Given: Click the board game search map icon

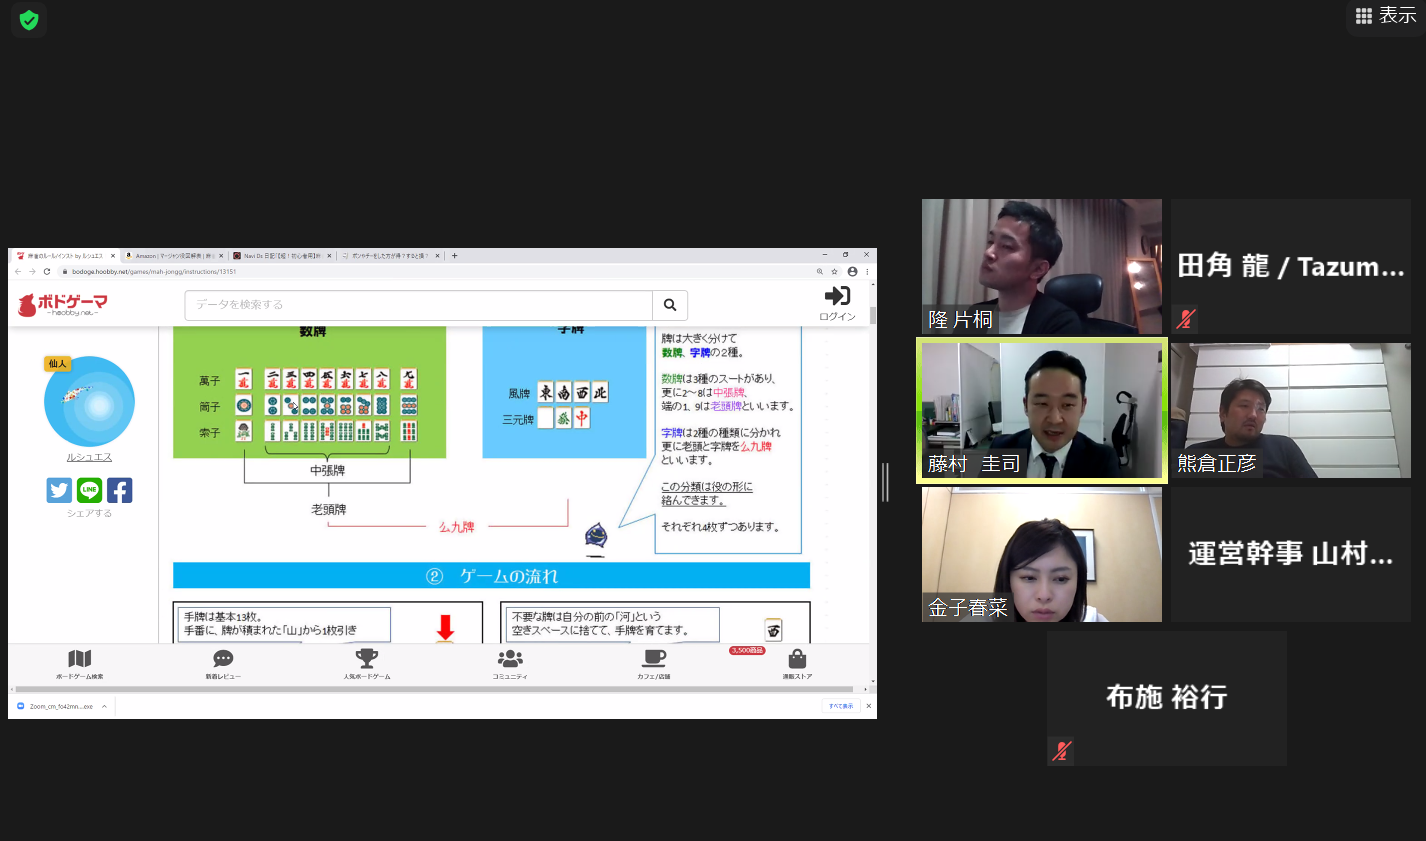Looking at the screenshot, I should [79, 659].
